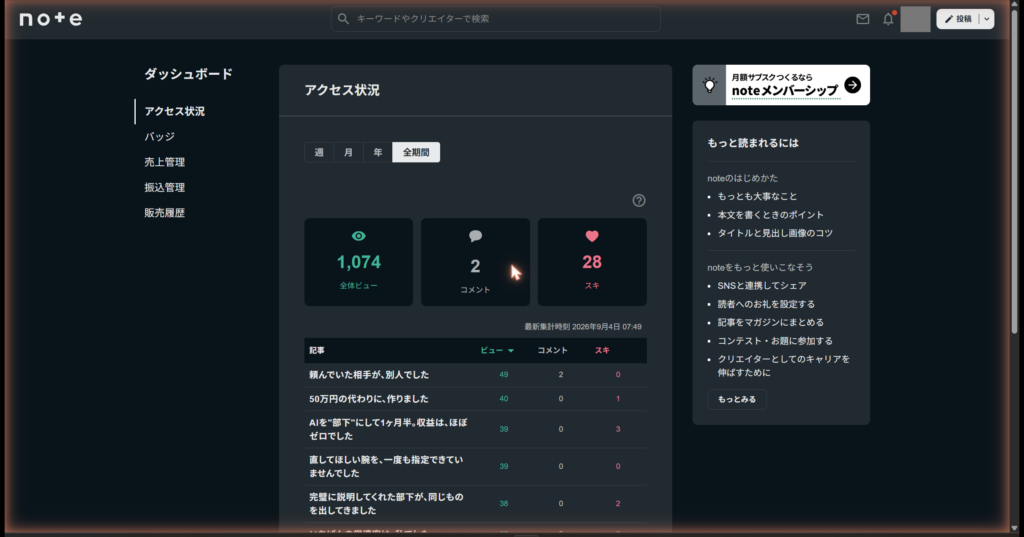Select アクセス状況 in the sidebar
Screen dimensions: 1024x537
(174, 111)
